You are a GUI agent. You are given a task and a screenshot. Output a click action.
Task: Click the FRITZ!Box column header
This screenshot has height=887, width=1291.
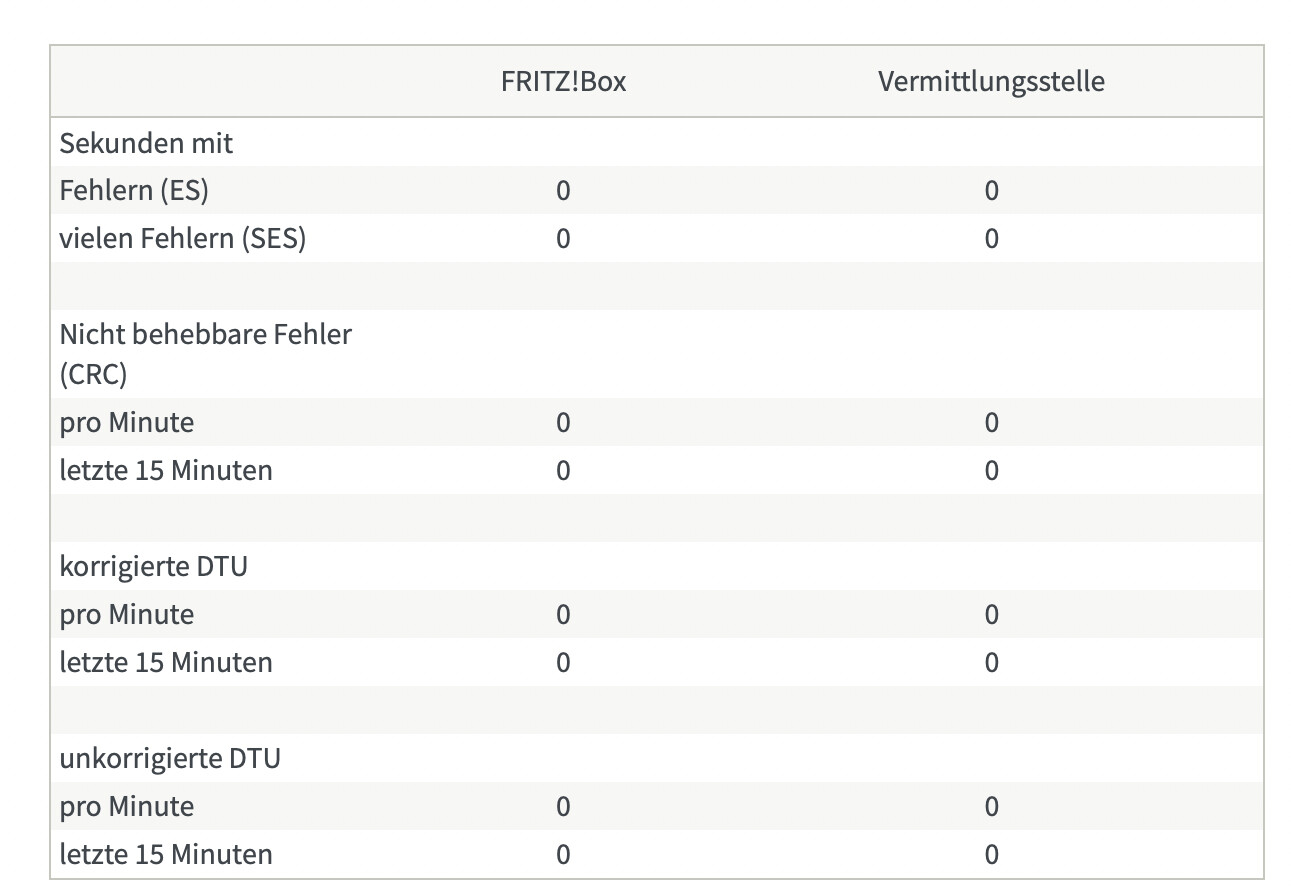click(x=563, y=81)
